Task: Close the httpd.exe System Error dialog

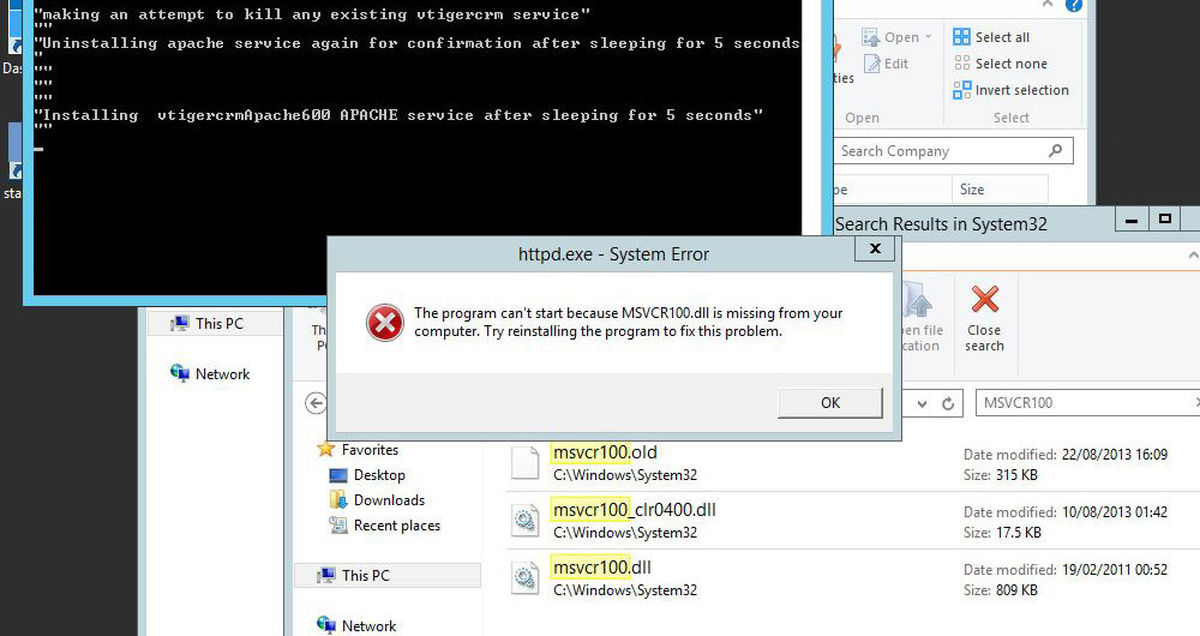Action: click(875, 249)
